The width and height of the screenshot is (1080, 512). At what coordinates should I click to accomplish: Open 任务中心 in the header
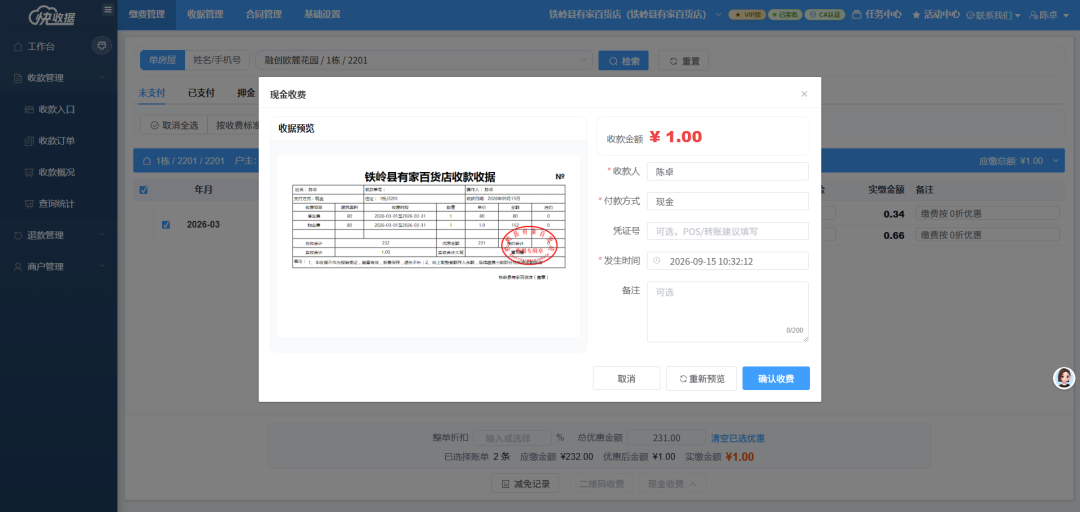876,14
